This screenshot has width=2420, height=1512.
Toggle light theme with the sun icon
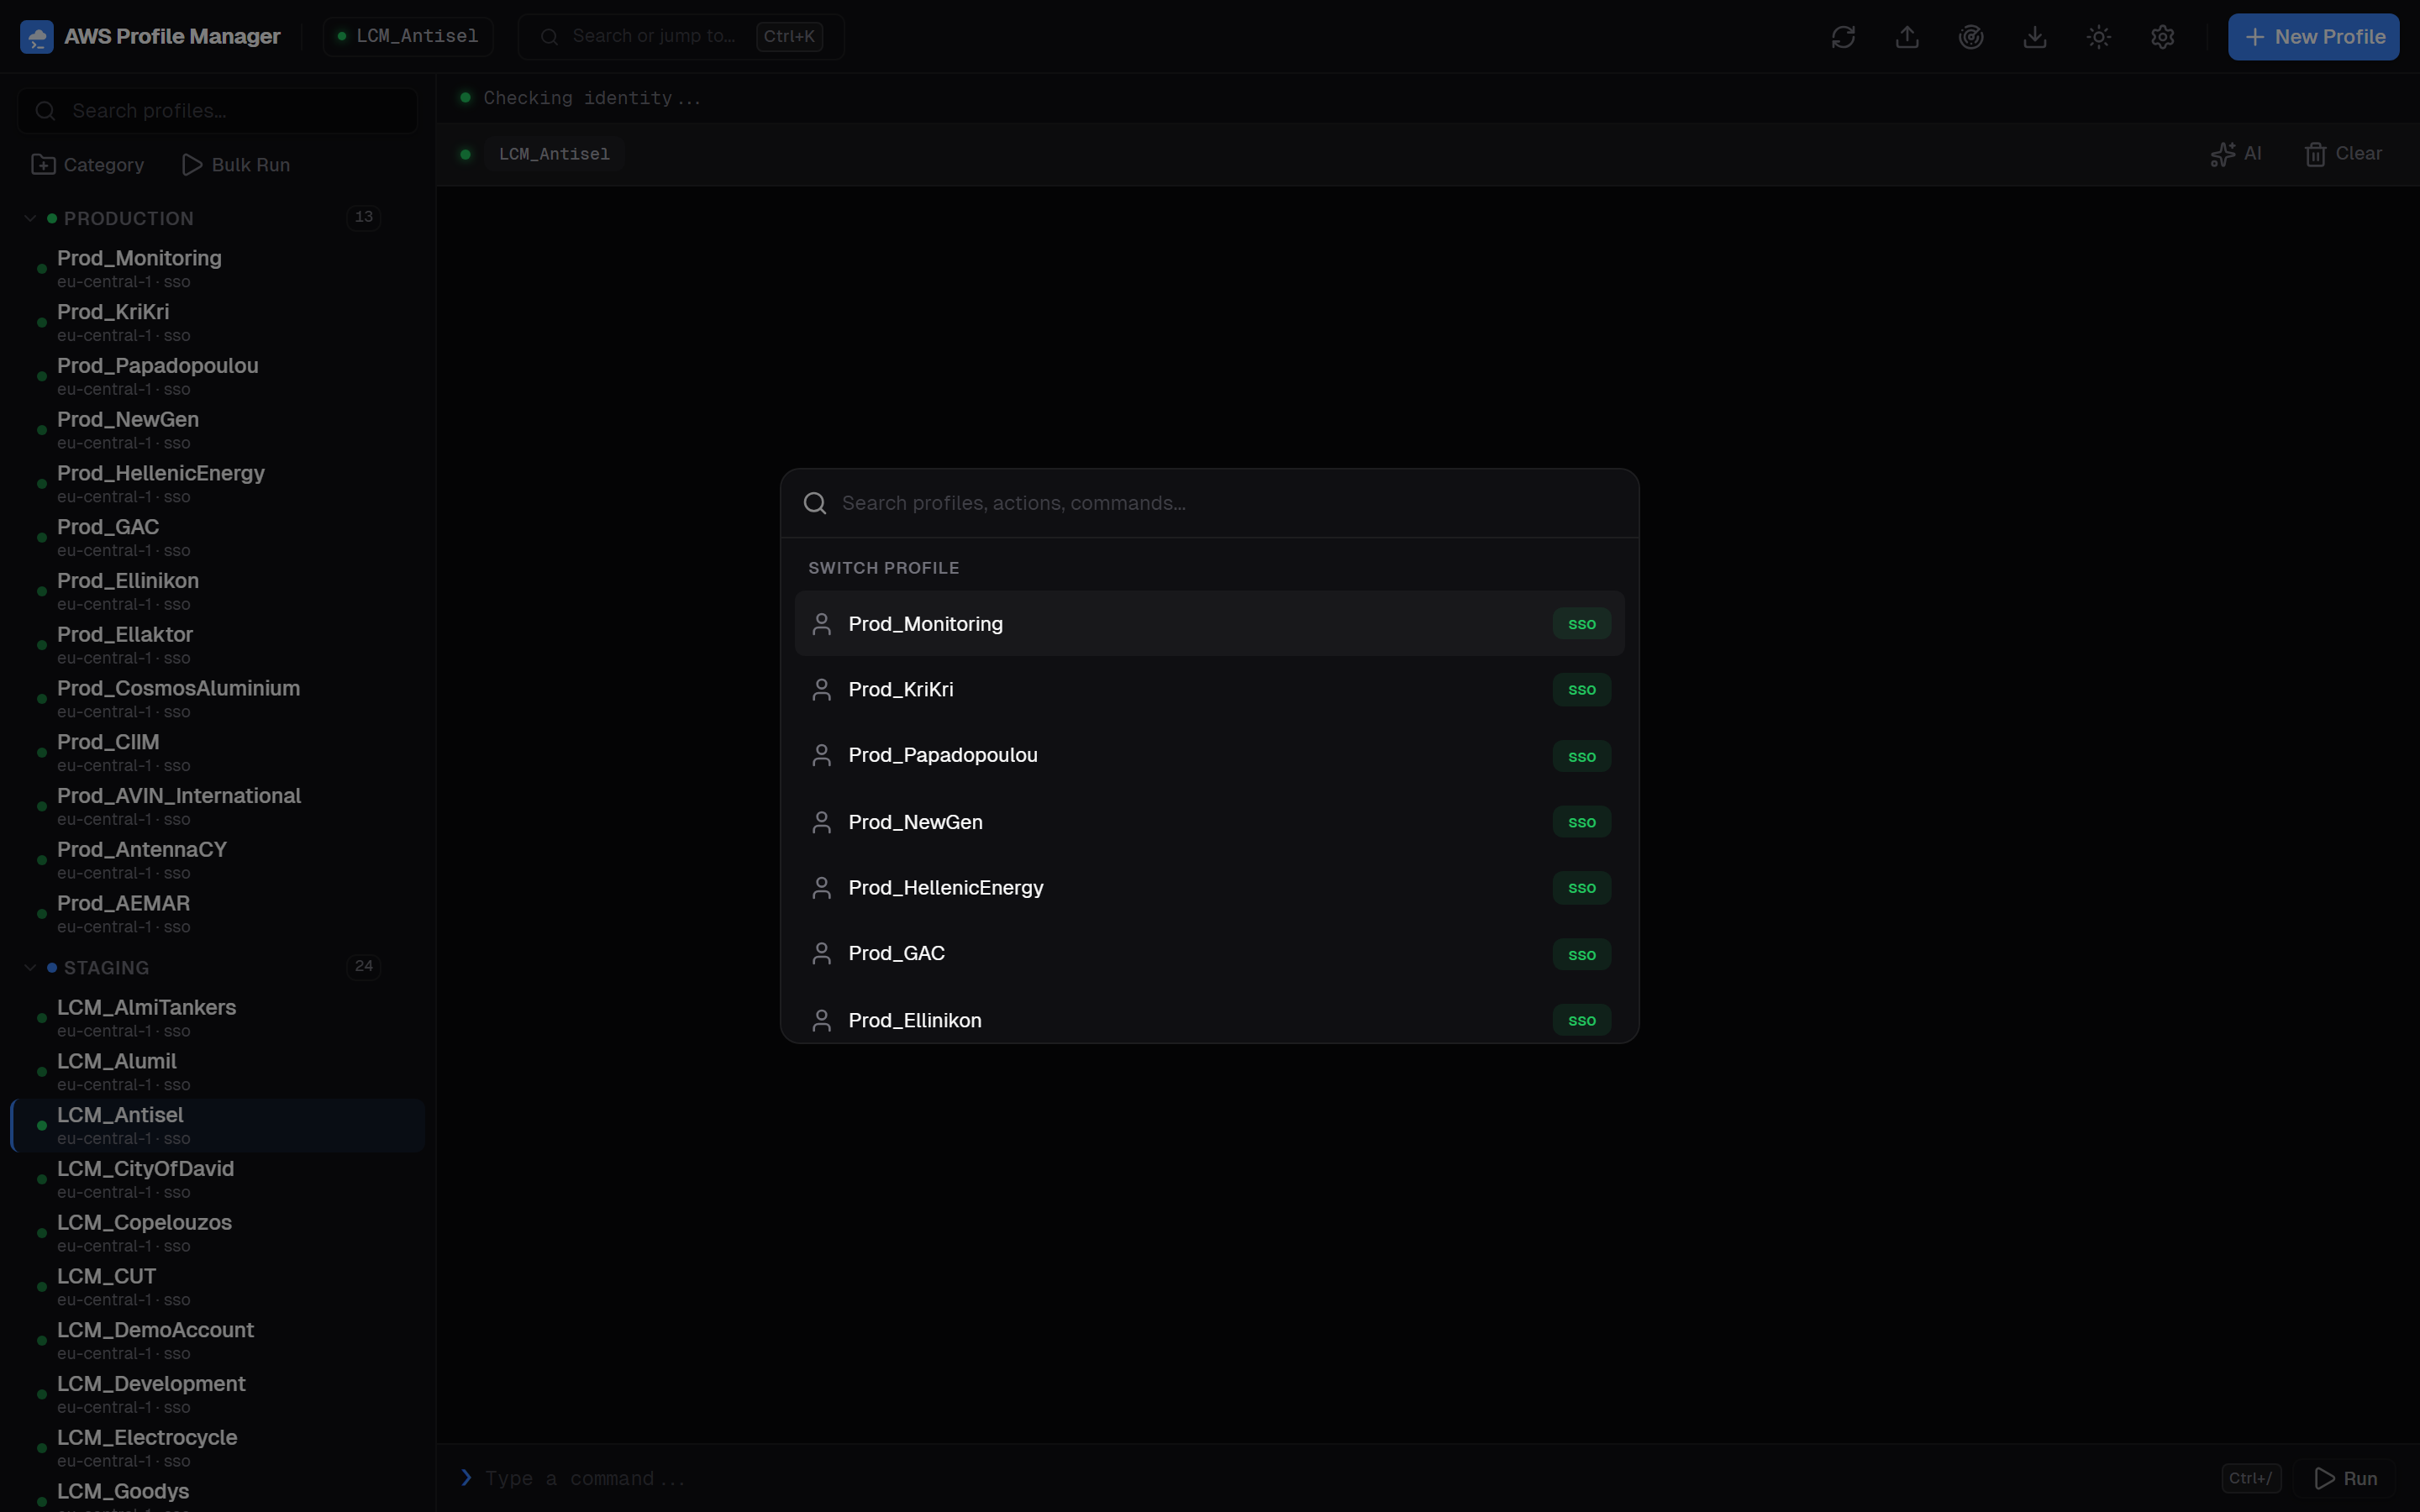(x=2098, y=36)
